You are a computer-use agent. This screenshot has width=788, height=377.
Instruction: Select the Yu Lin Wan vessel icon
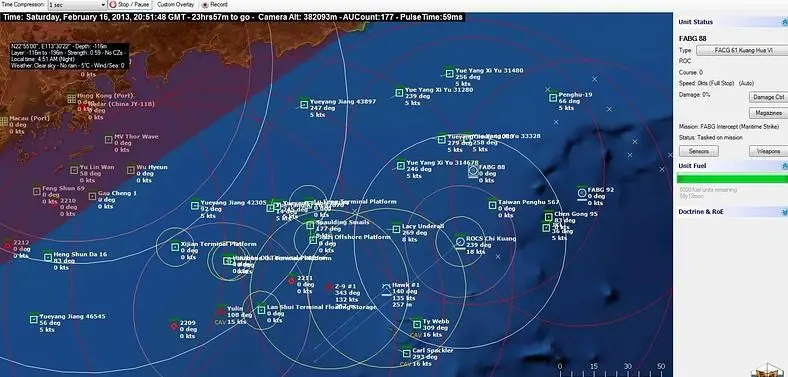pyautogui.click(x=74, y=170)
